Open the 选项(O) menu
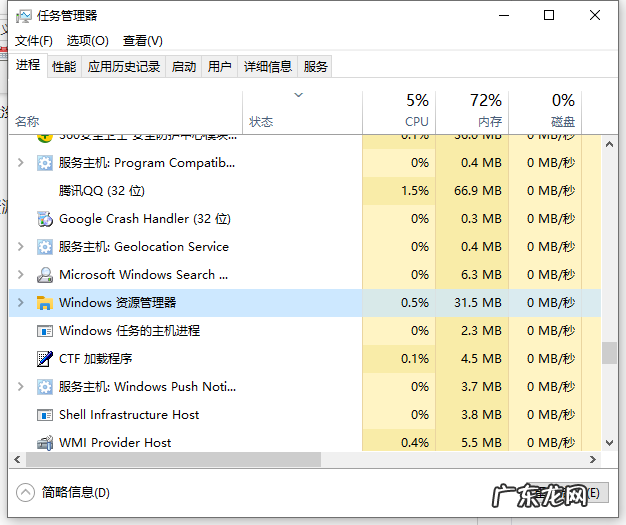The image size is (626, 525). (x=87, y=41)
